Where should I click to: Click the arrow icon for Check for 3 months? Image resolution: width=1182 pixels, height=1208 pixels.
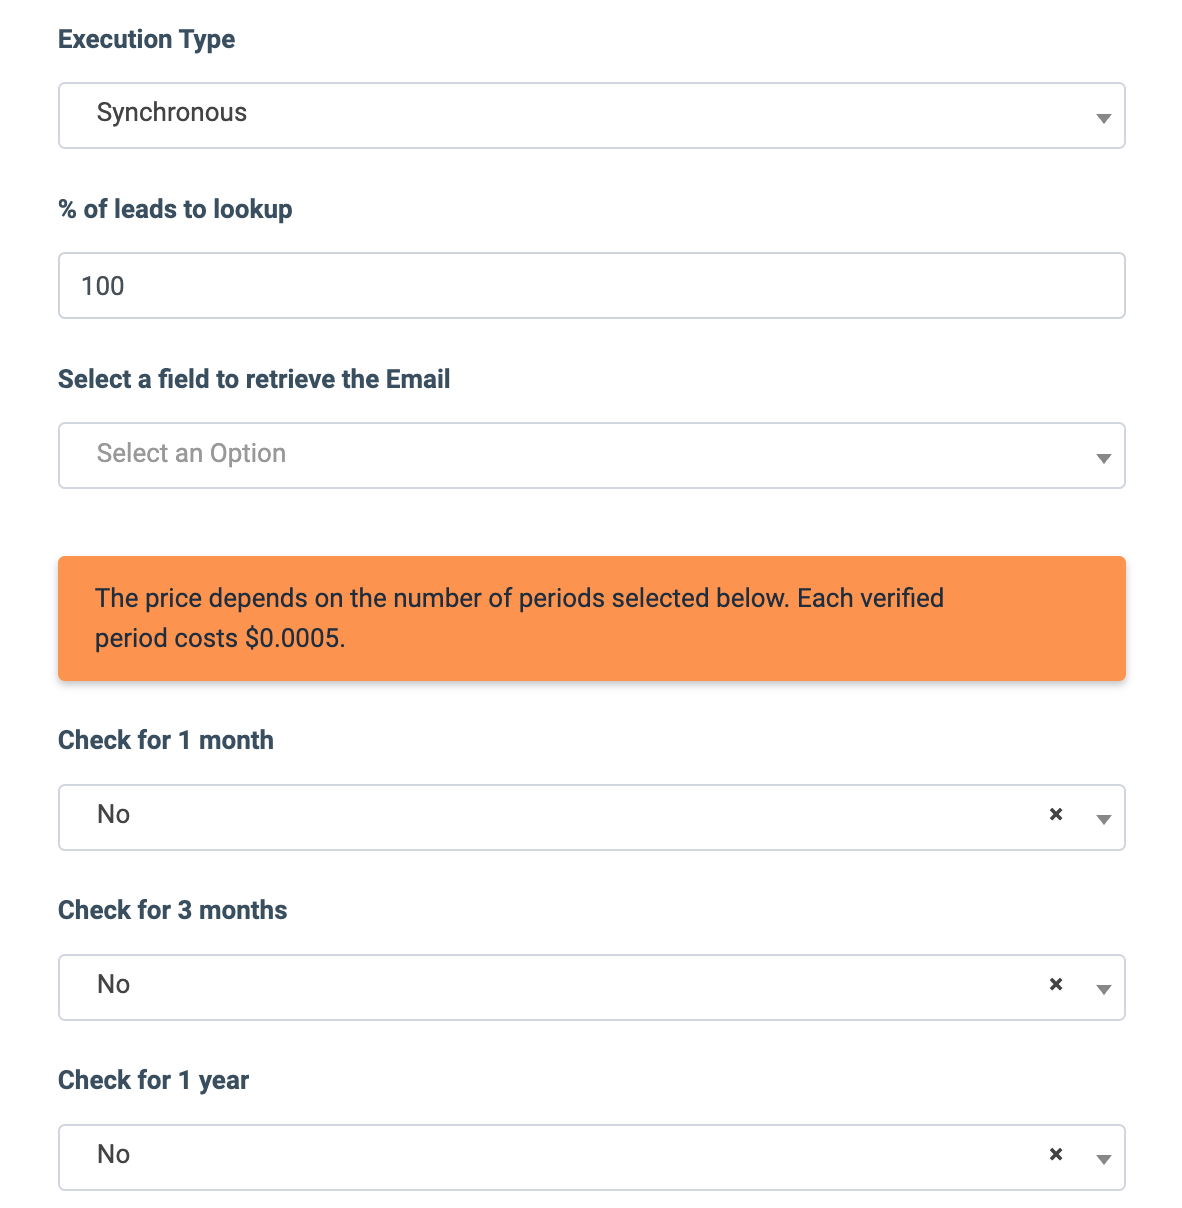click(x=1103, y=989)
